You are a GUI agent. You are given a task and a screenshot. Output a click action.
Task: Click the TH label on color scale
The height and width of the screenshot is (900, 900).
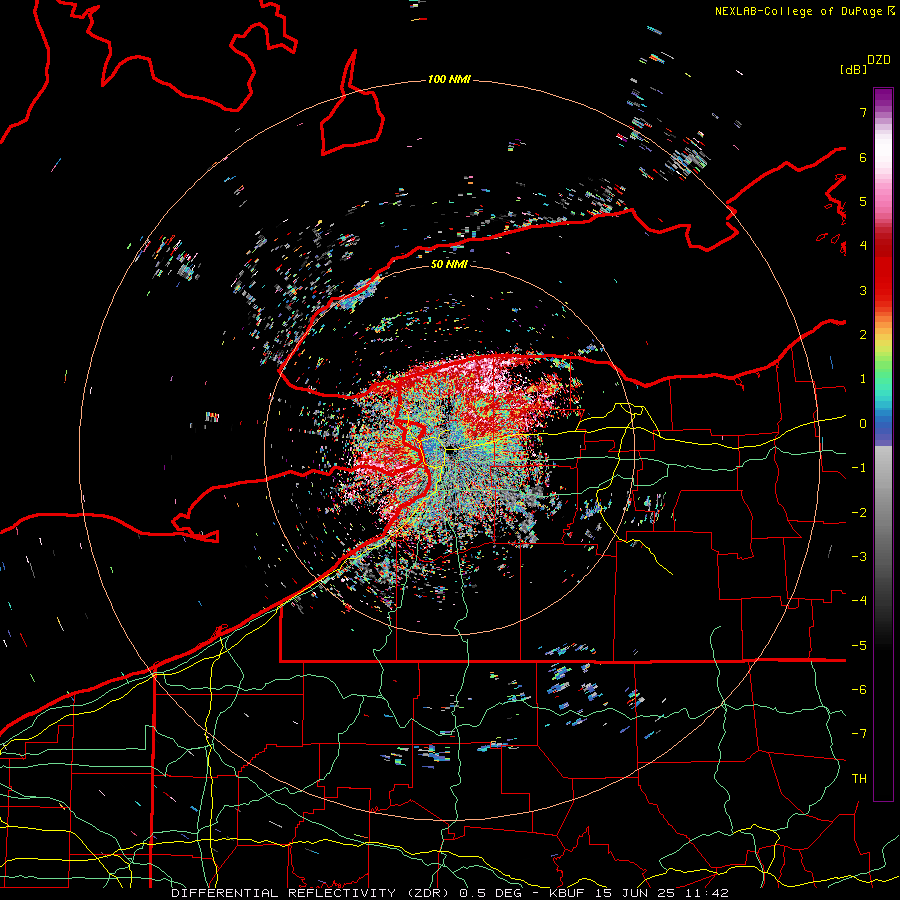click(859, 779)
